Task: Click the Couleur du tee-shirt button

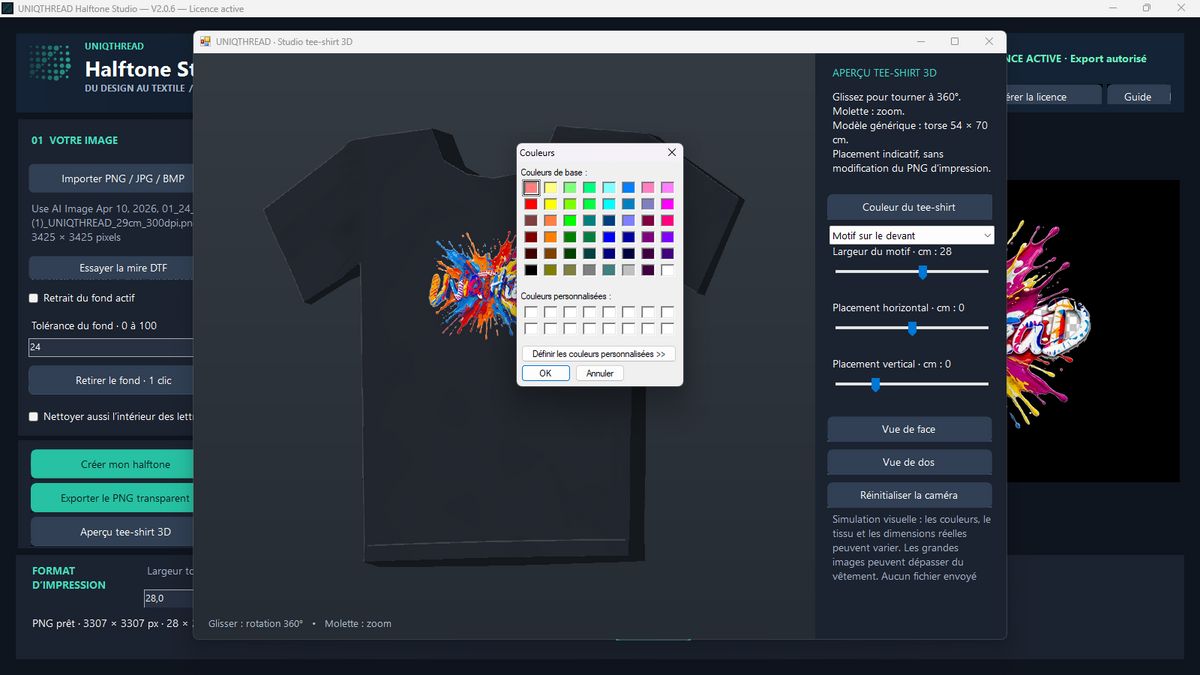Action: pos(909,207)
